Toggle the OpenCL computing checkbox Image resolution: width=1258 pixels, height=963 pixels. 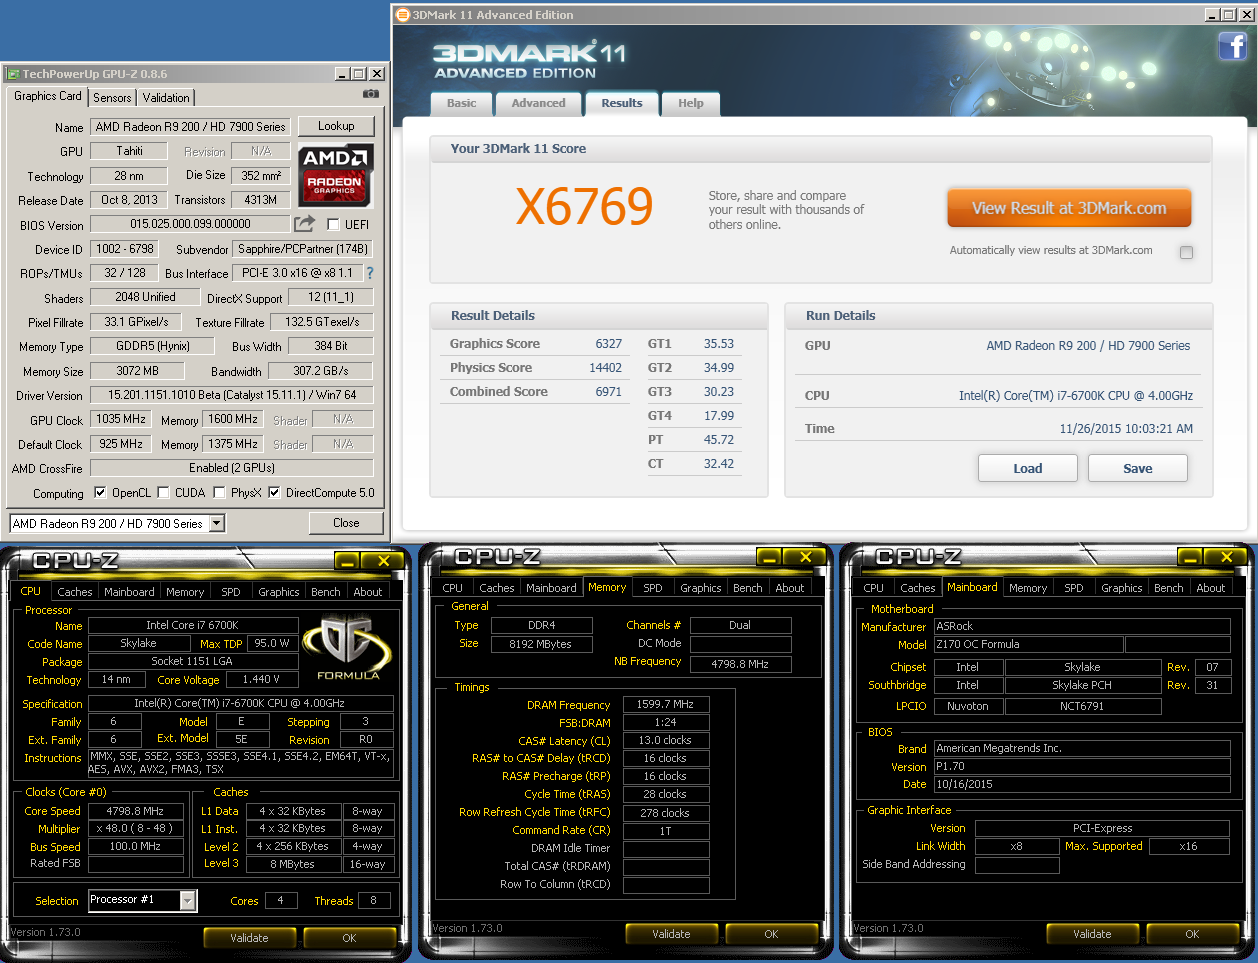coord(100,492)
